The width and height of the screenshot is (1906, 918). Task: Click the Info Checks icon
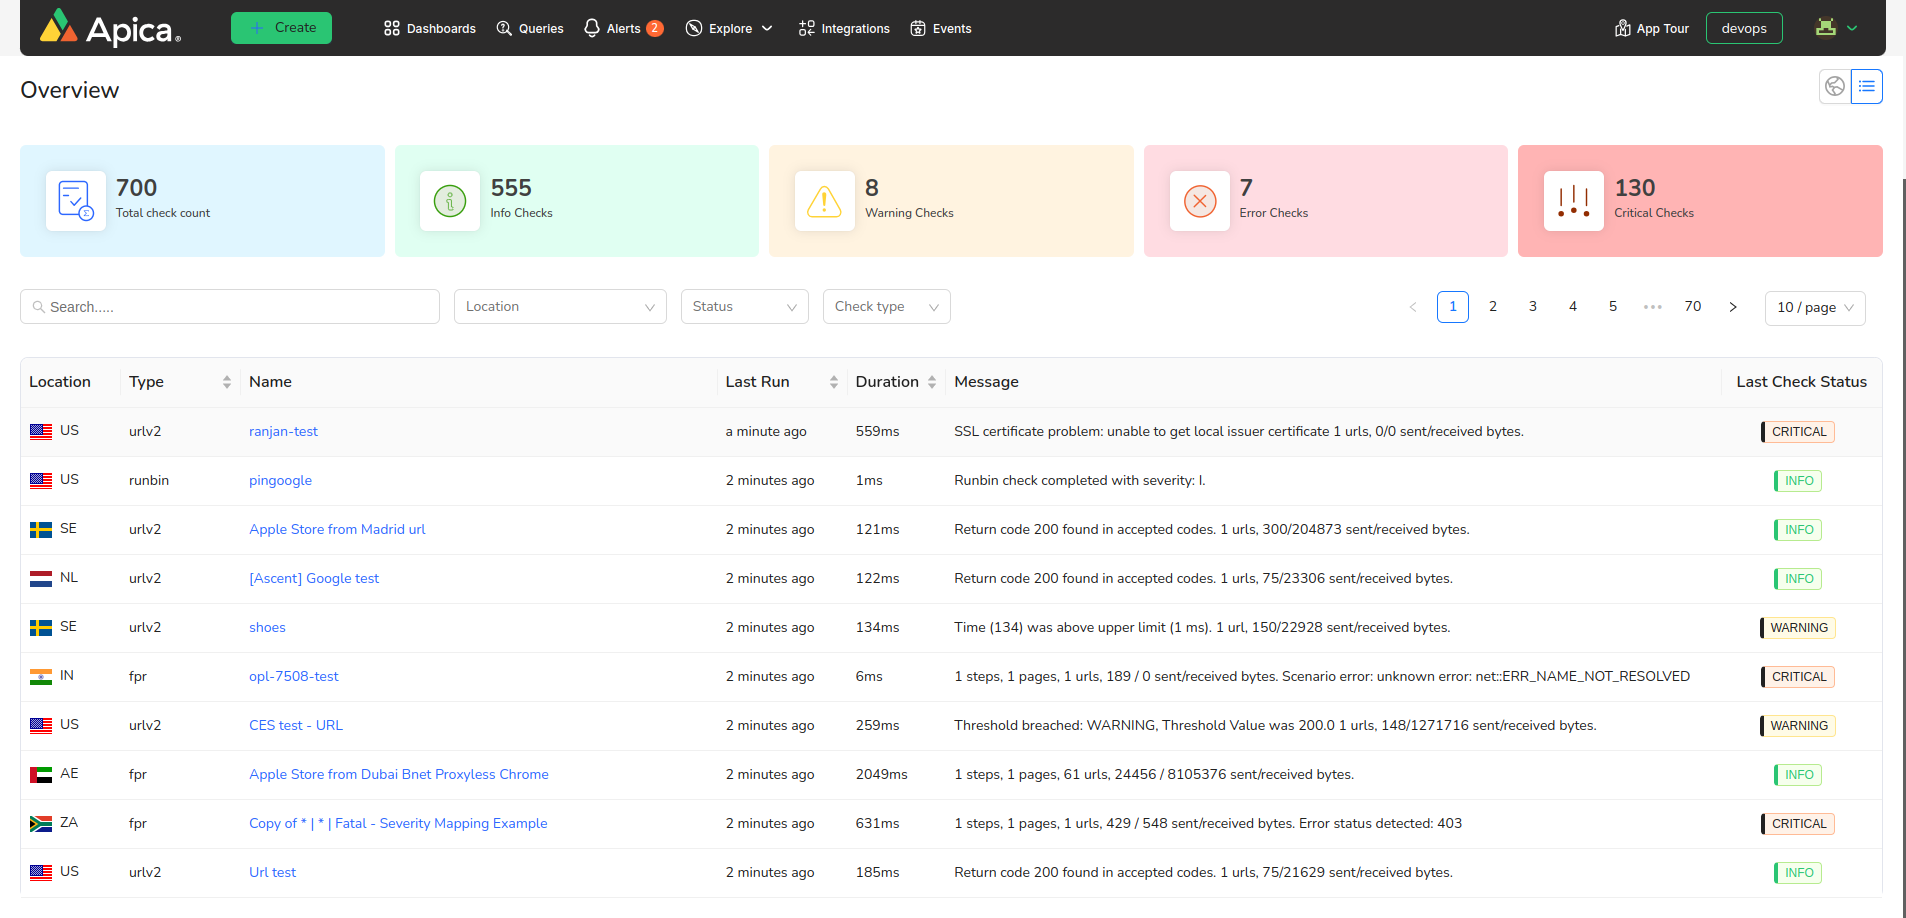[450, 201]
